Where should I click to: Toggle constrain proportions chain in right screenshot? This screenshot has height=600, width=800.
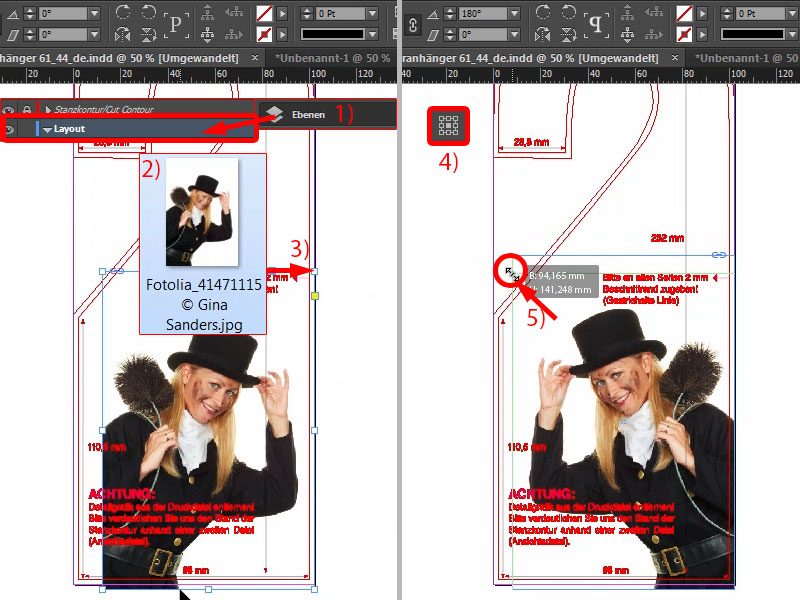(x=413, y=24)
